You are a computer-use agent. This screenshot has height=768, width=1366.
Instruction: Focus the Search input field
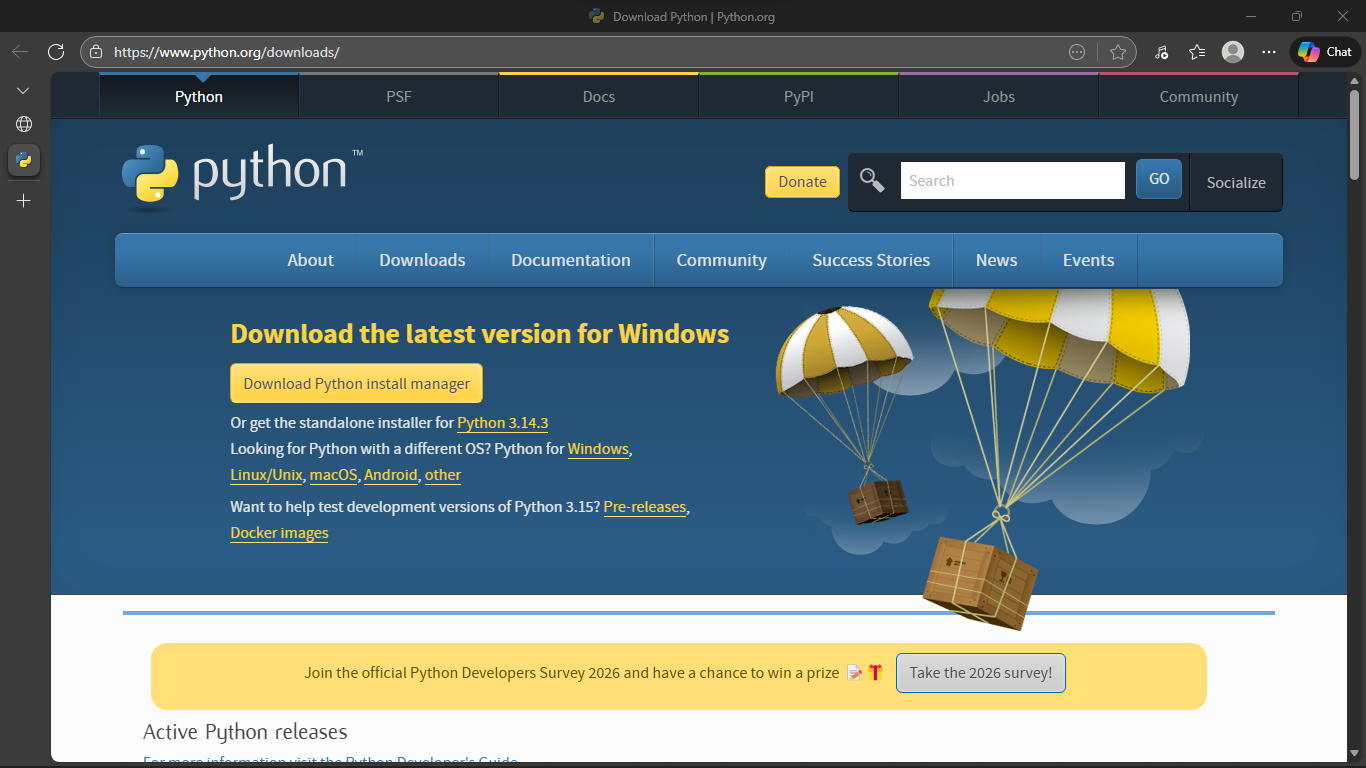click(x=1013, y=181)
